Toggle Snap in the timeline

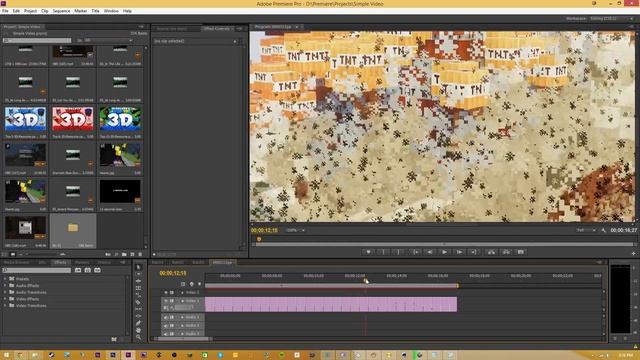[183, 284]
